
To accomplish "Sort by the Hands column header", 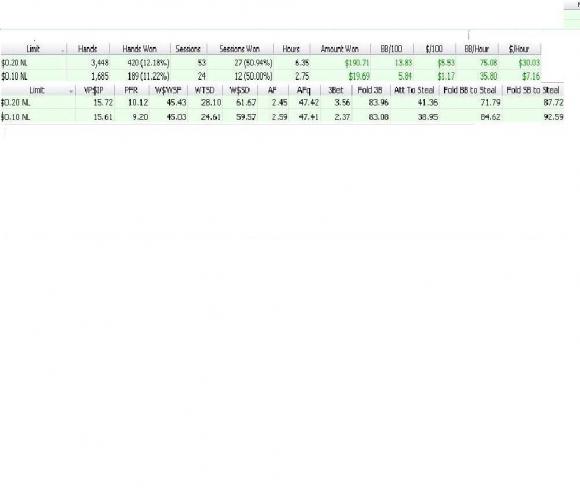I will click(x=88, y=49).
